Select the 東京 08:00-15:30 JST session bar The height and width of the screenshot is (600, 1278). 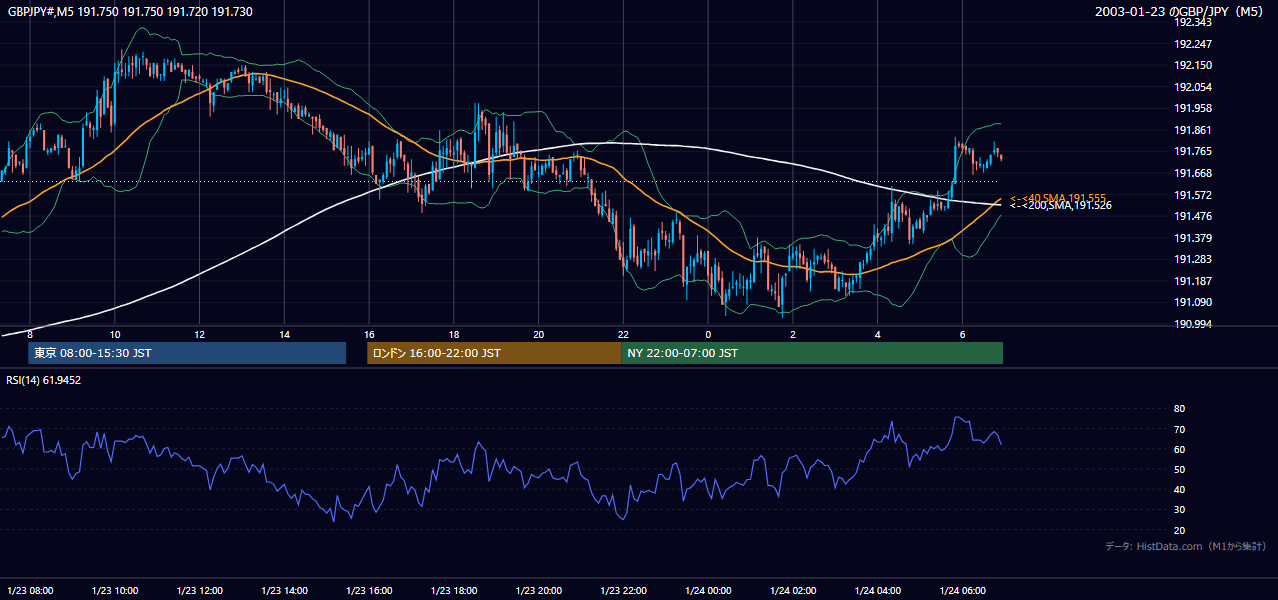pos(187,353)
